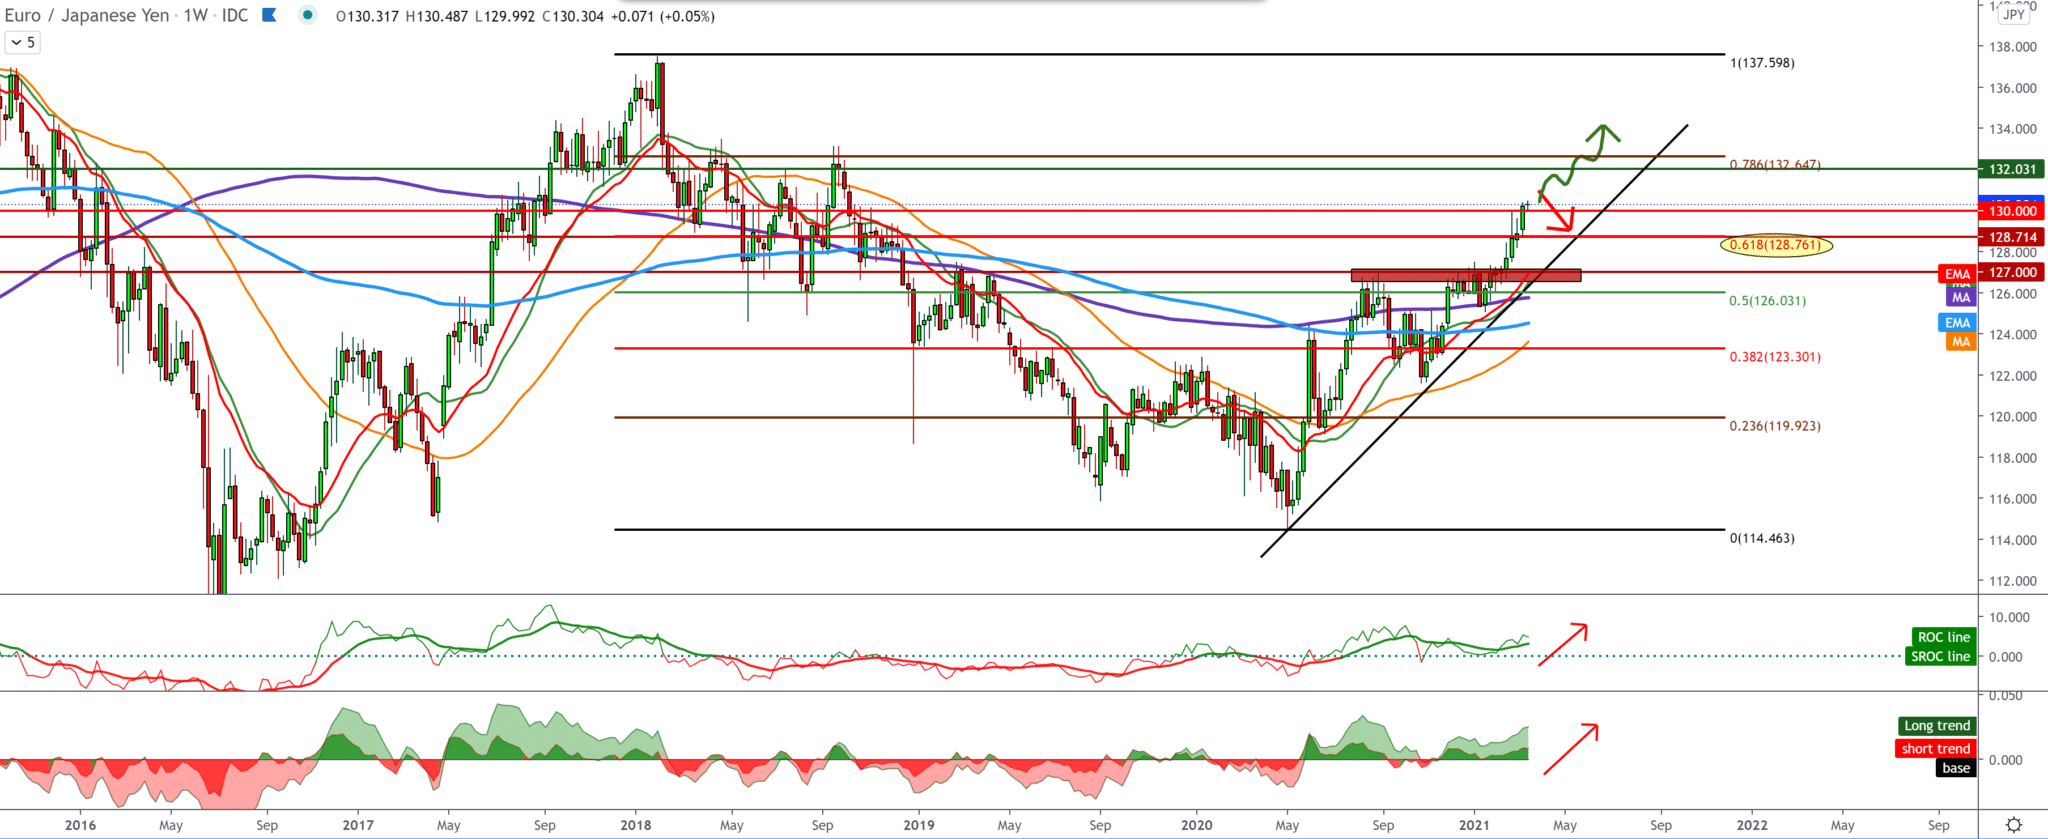Click the 10.000 value on ROC scale
The image size is (2048, 839).
pos(2009,617)
